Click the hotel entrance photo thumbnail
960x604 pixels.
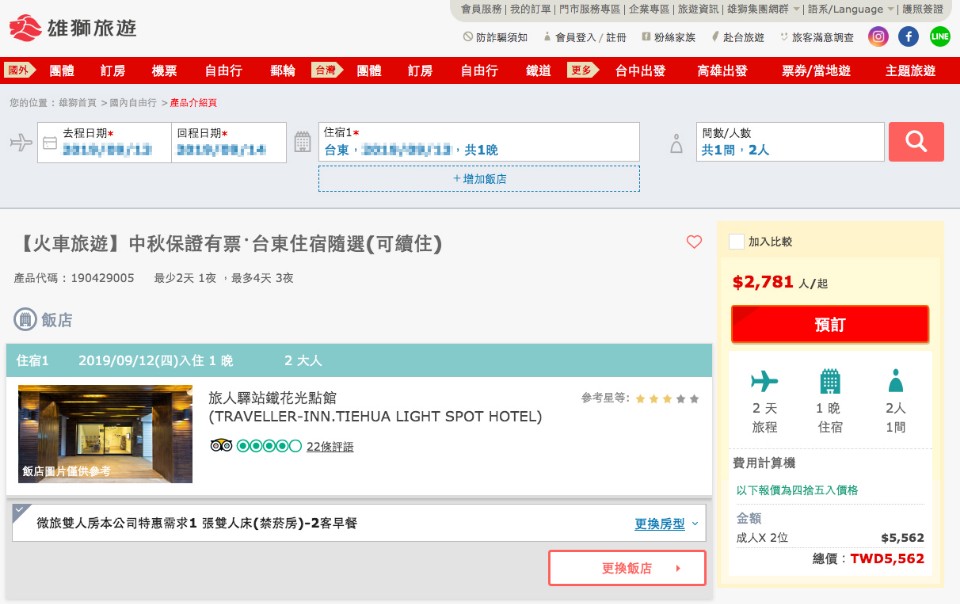tap(105, 434)
